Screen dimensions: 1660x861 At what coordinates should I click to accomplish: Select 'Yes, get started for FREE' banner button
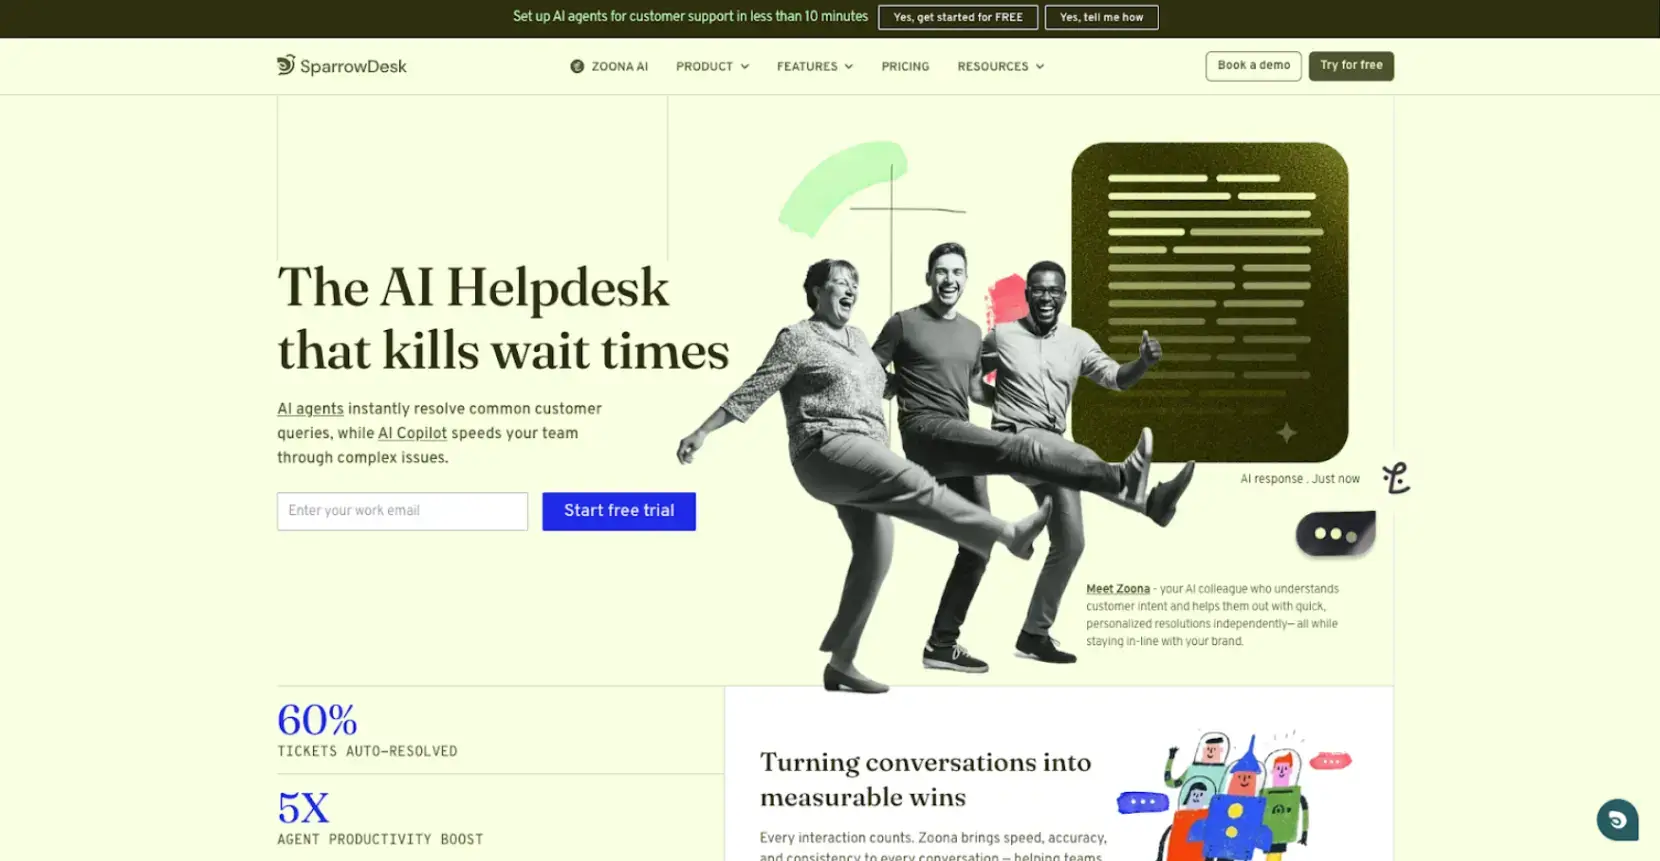957,17
